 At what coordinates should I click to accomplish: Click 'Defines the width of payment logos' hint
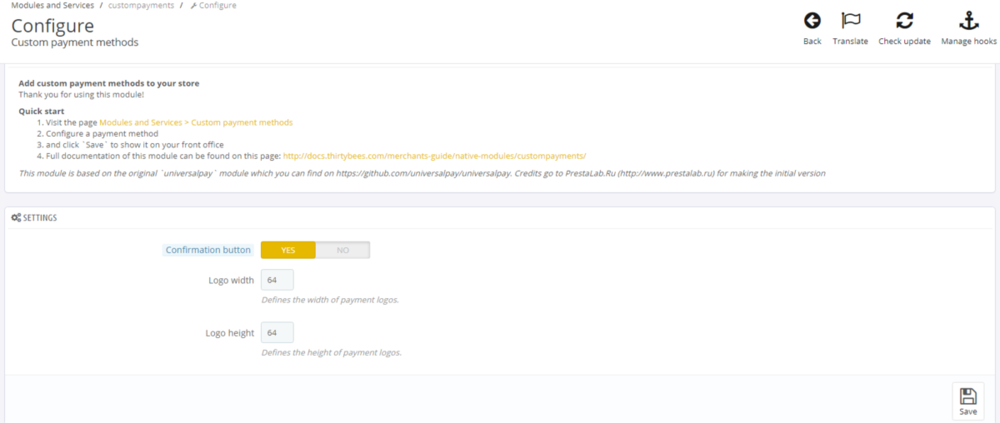tap(330, 299)
